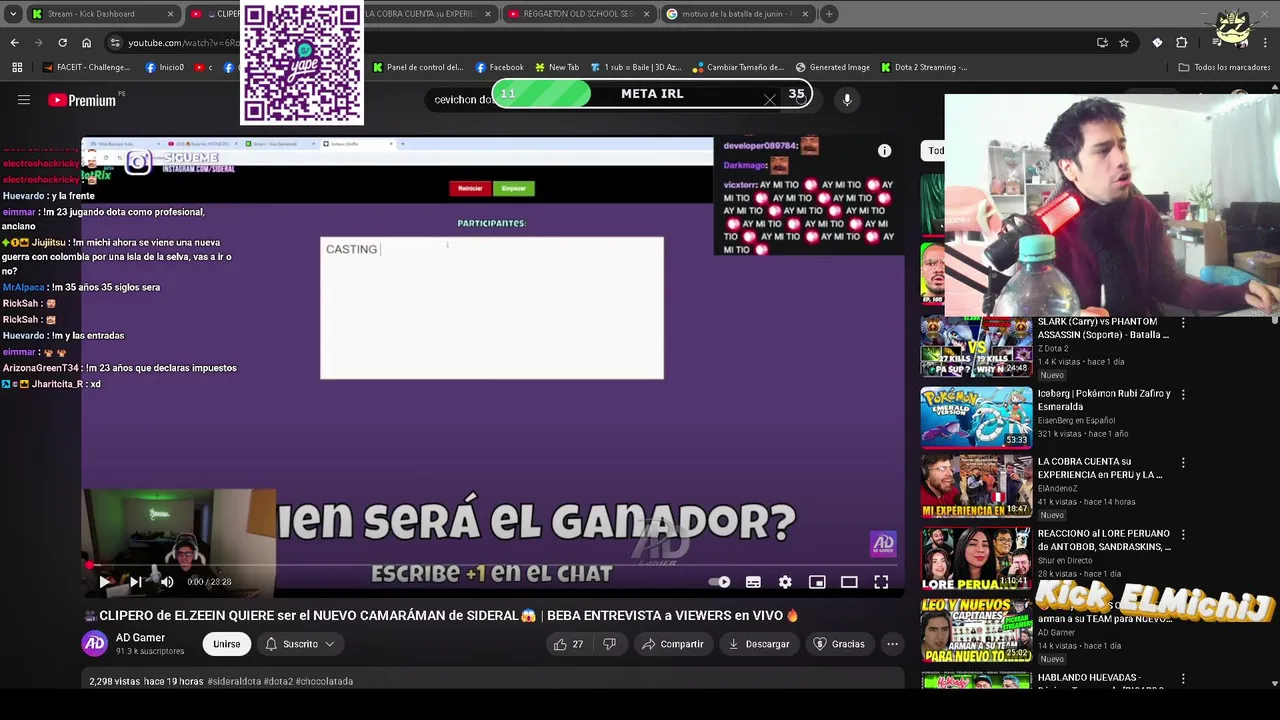
Task: Open the Inicio0 Facebook bookmark
Action: 165,67
